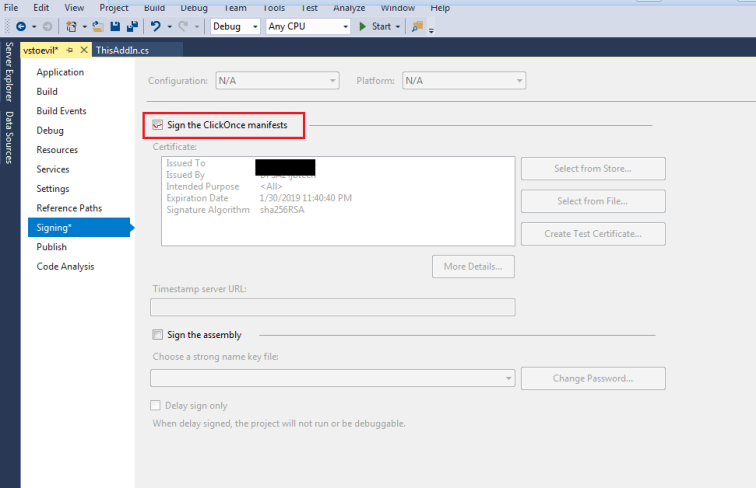Select the Build Events properties page
This screenshot has width=756, height=488.
point(61,111)
